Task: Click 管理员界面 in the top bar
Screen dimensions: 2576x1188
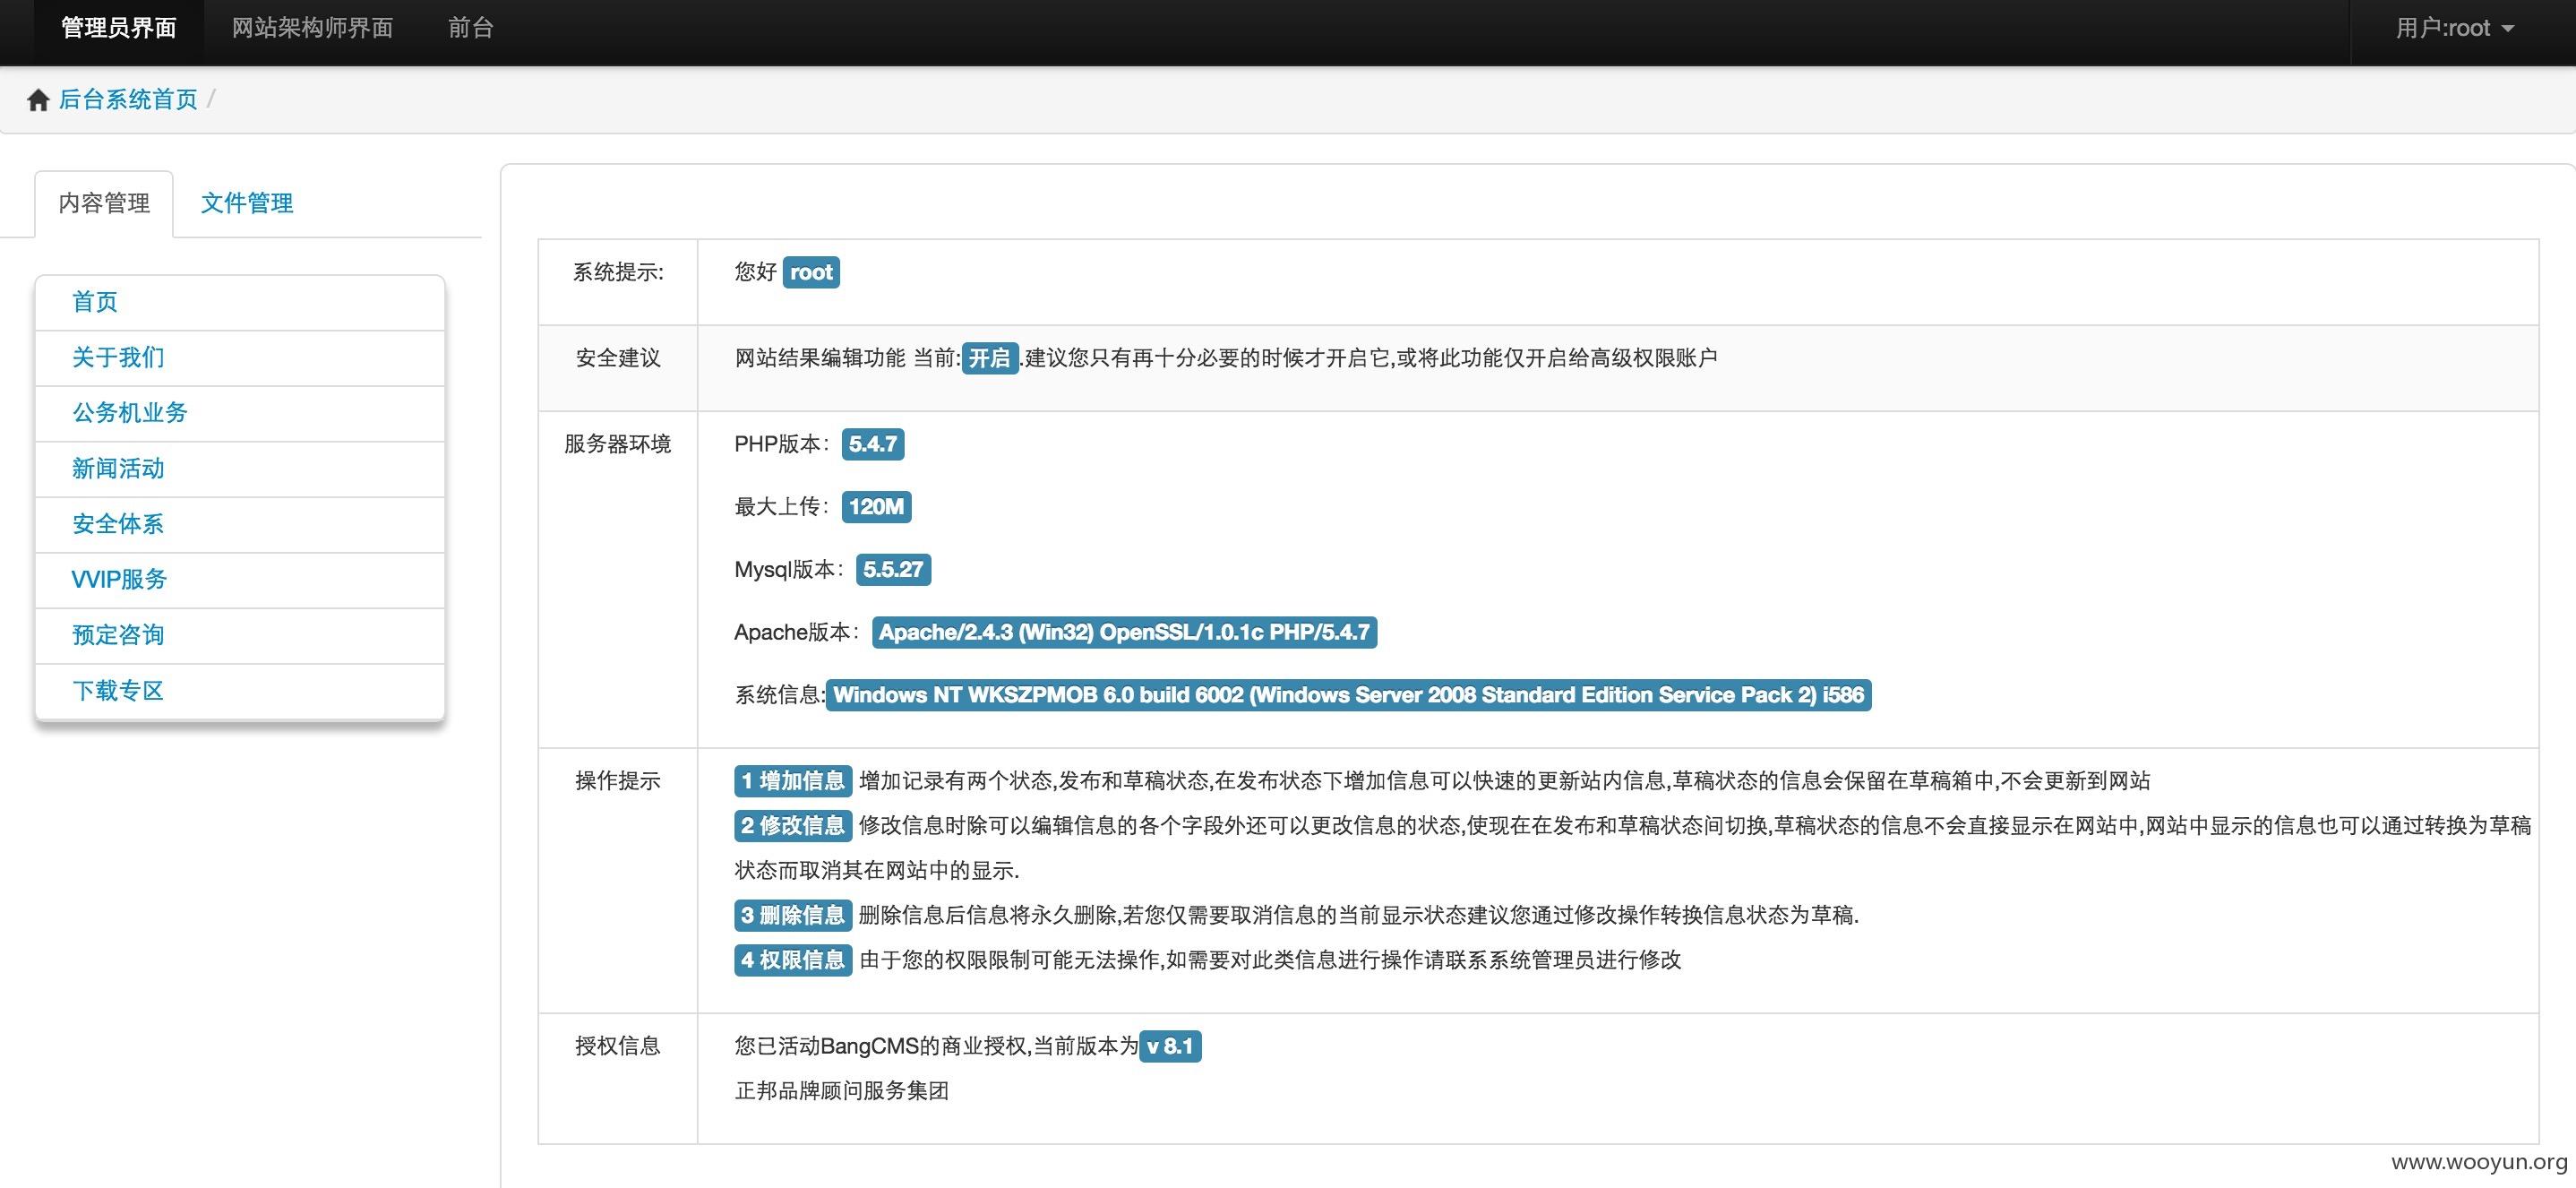Action: 118,28
